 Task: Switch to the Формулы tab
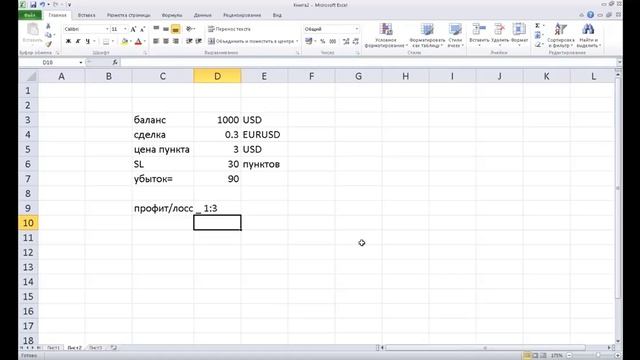(172, 15)
